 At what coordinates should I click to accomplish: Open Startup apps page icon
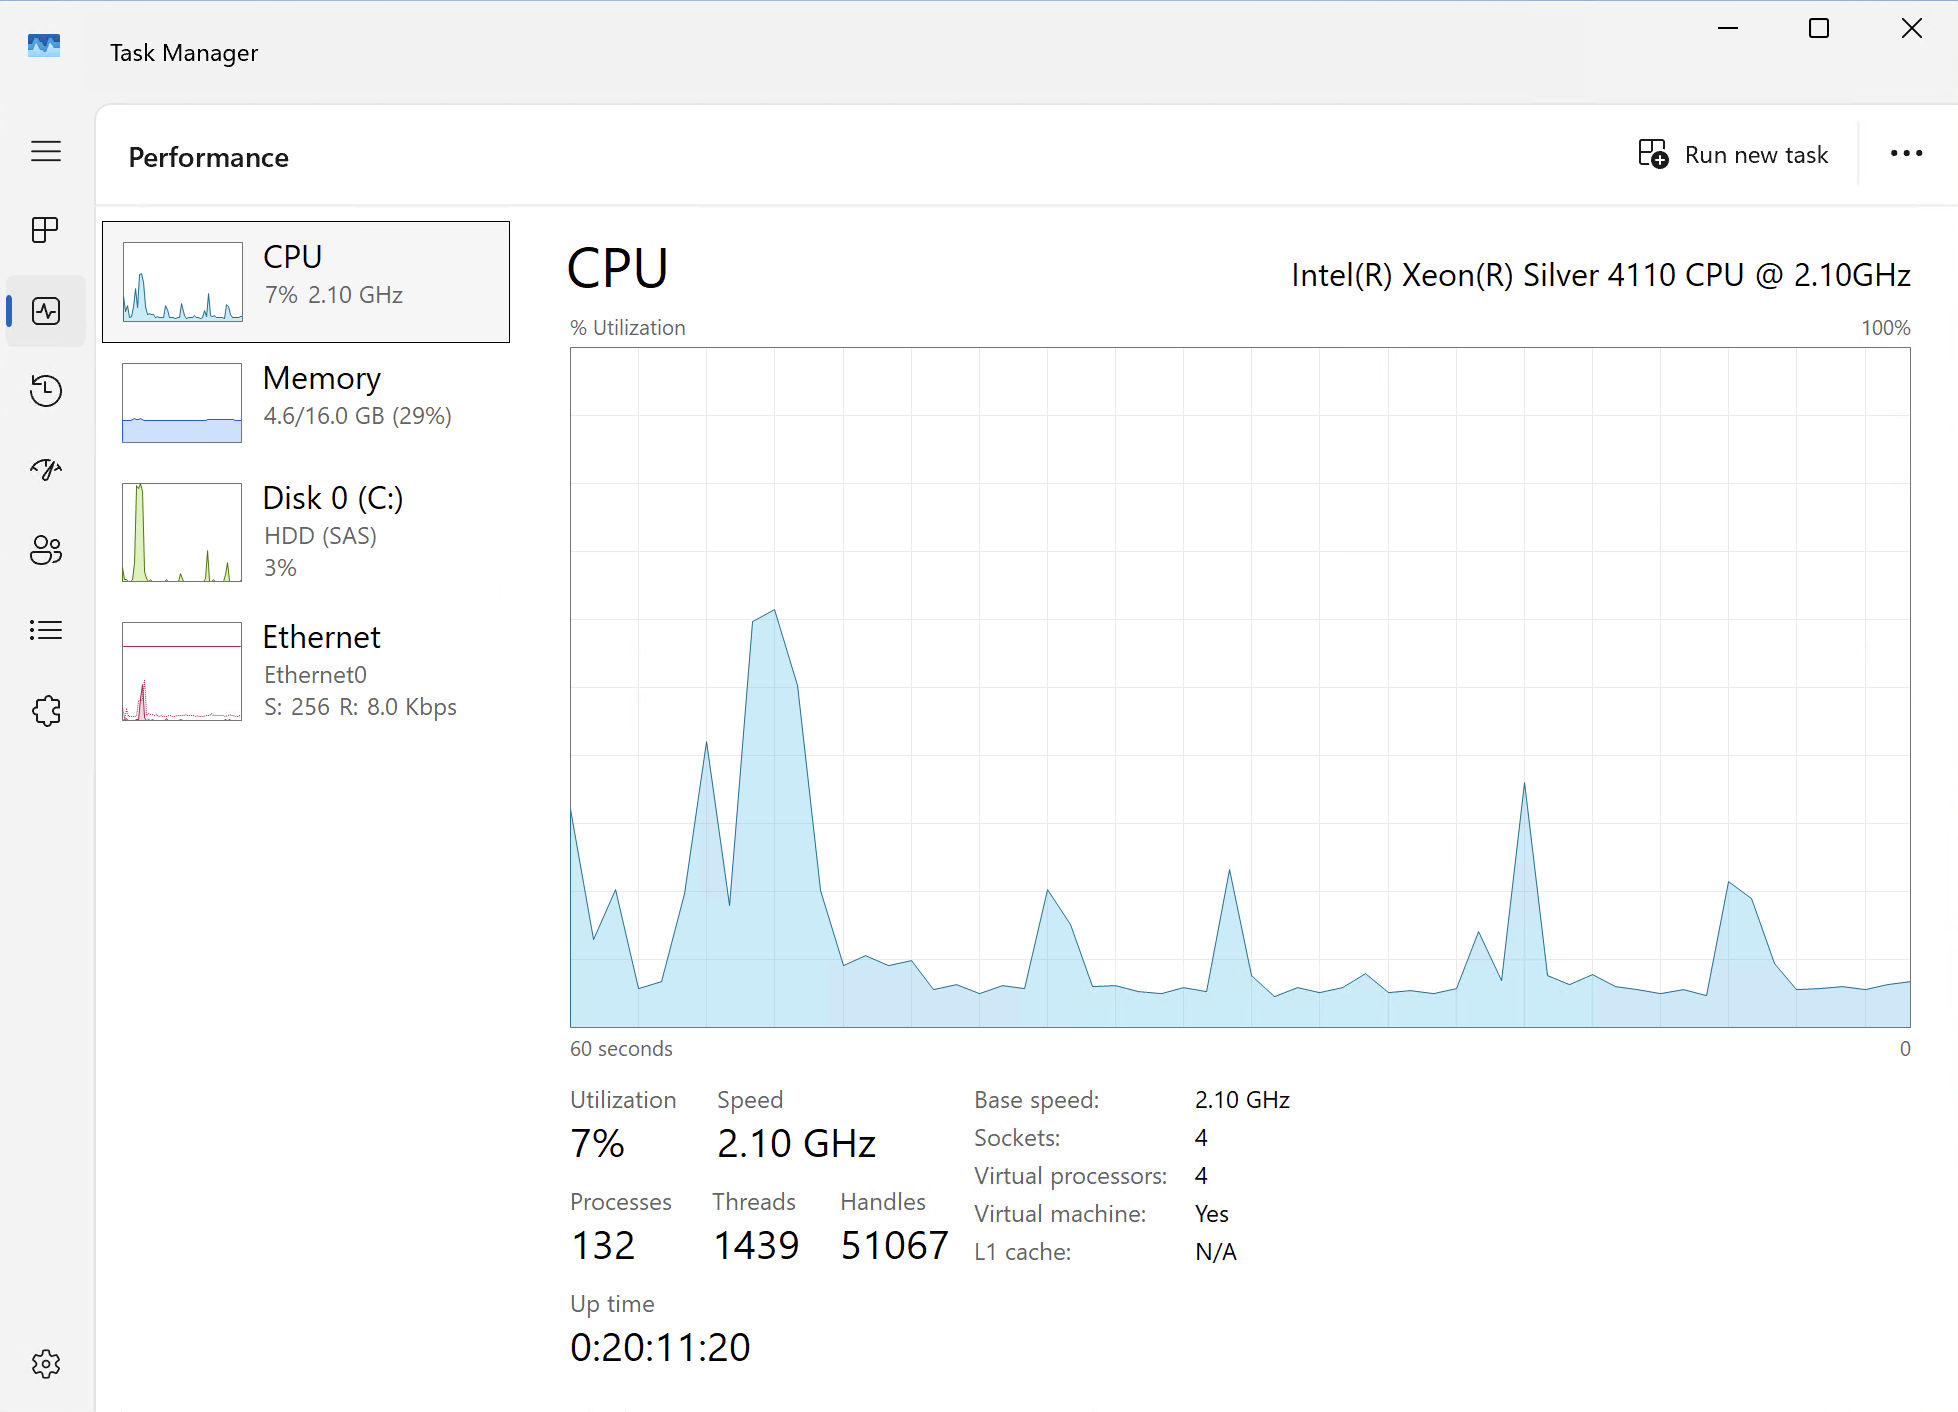[46, 470]
